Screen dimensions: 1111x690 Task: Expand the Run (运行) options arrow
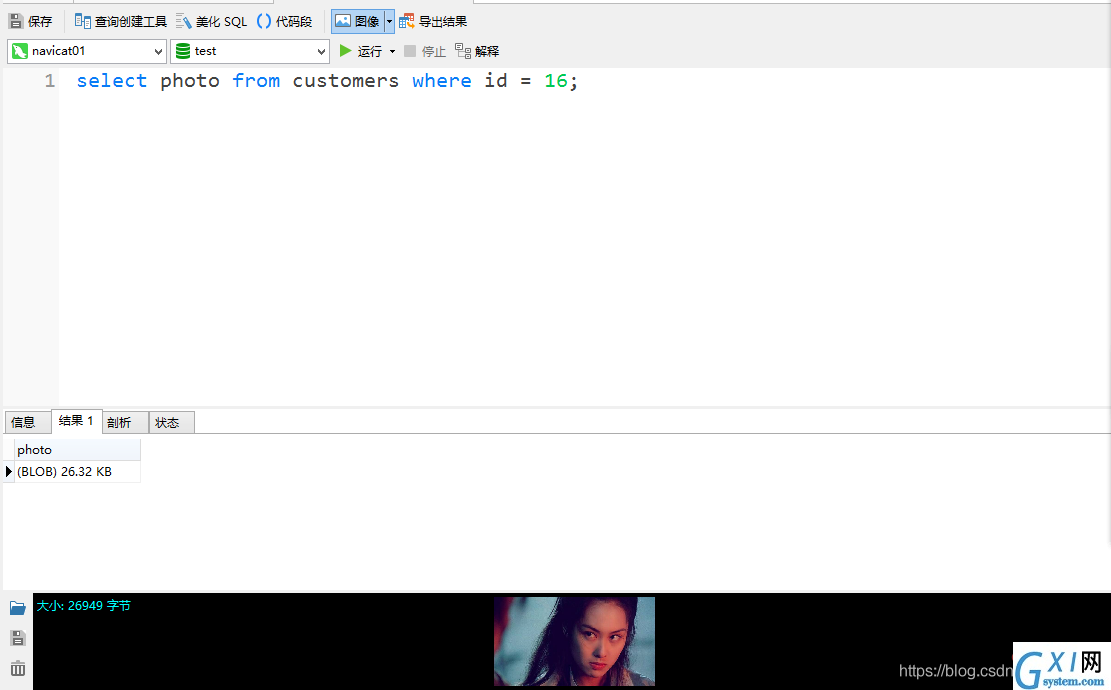tap(393, 51)
